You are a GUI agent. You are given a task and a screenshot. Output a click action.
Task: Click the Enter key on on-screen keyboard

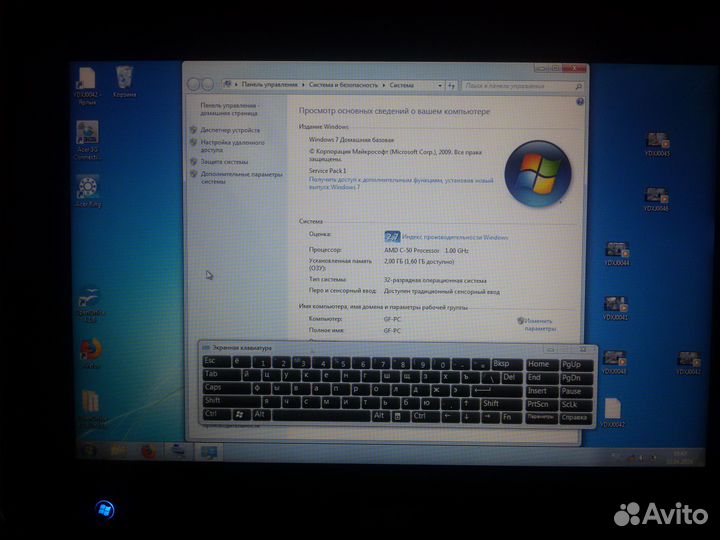click(495, 391)
